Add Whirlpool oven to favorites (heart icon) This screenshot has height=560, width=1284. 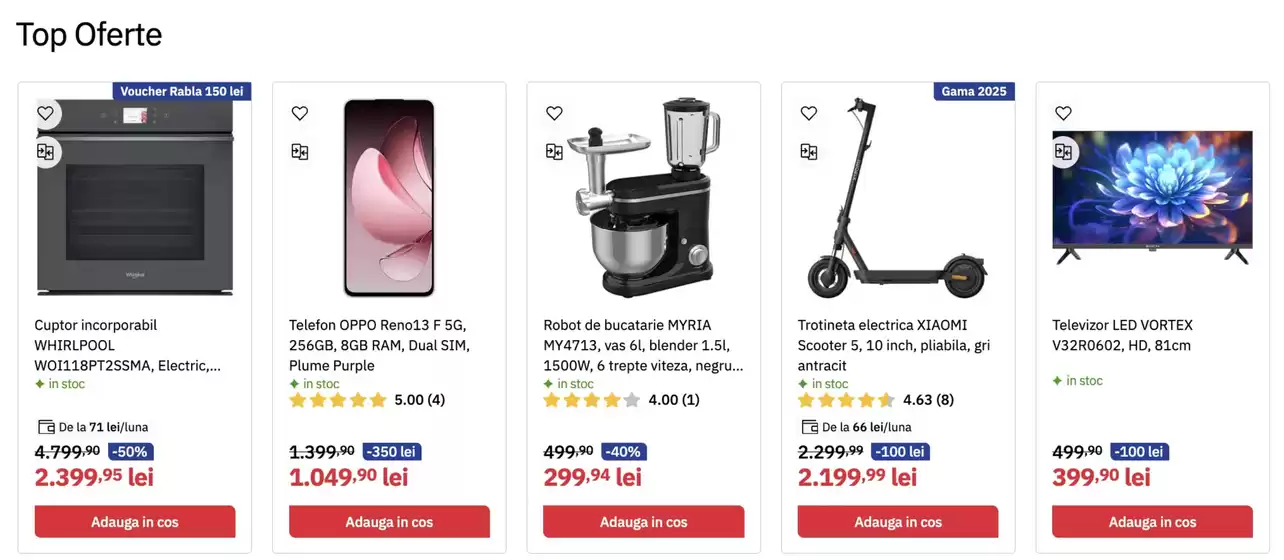coord(45,113)
